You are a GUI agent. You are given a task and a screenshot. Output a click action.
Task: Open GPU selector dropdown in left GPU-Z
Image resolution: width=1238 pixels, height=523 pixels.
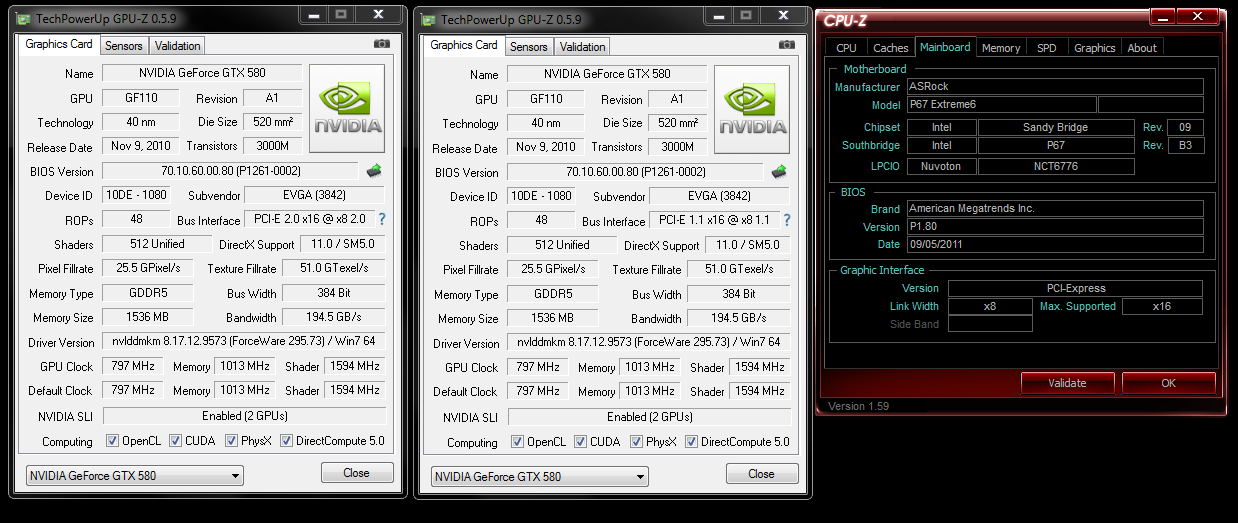(135, 476)
